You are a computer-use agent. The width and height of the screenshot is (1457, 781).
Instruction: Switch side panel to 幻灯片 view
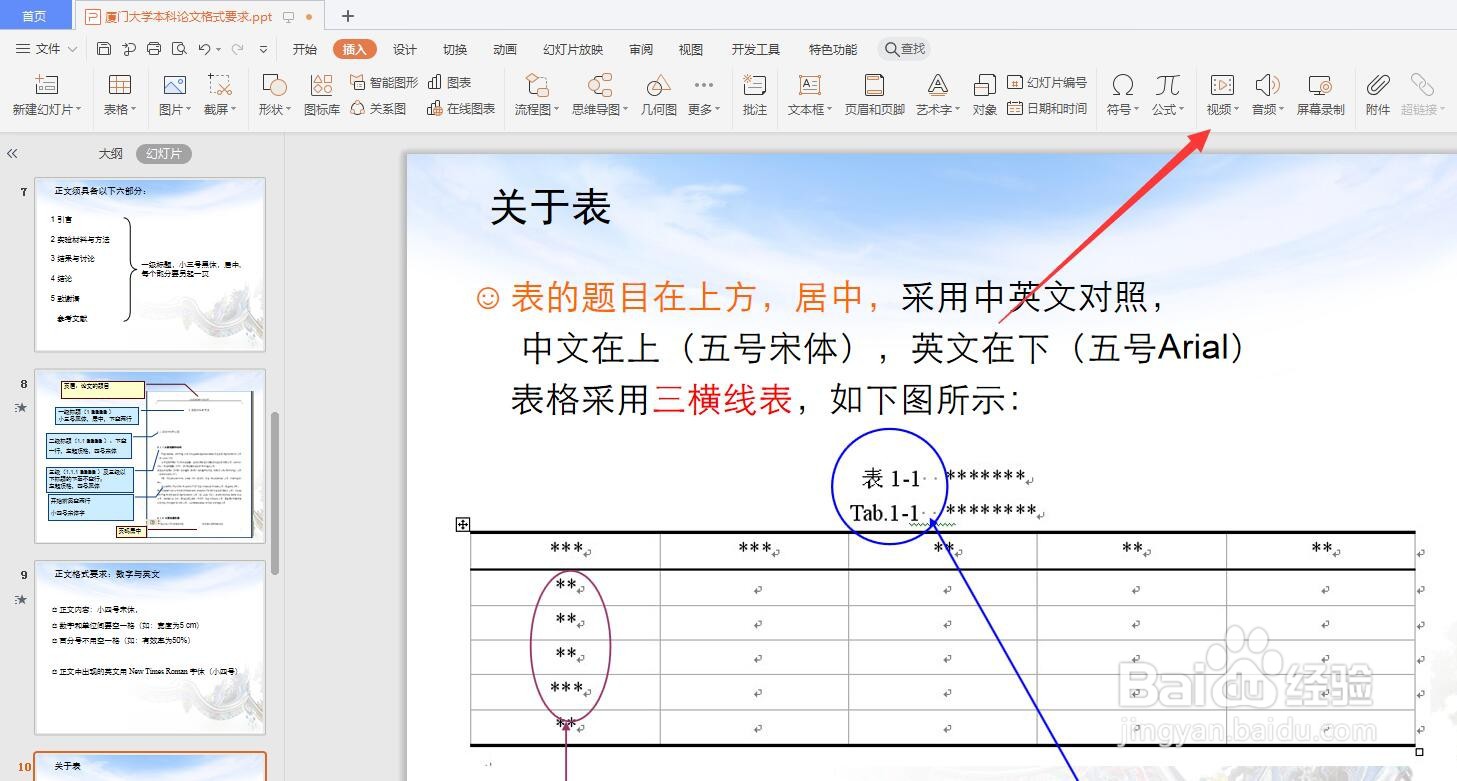point(164,154)
